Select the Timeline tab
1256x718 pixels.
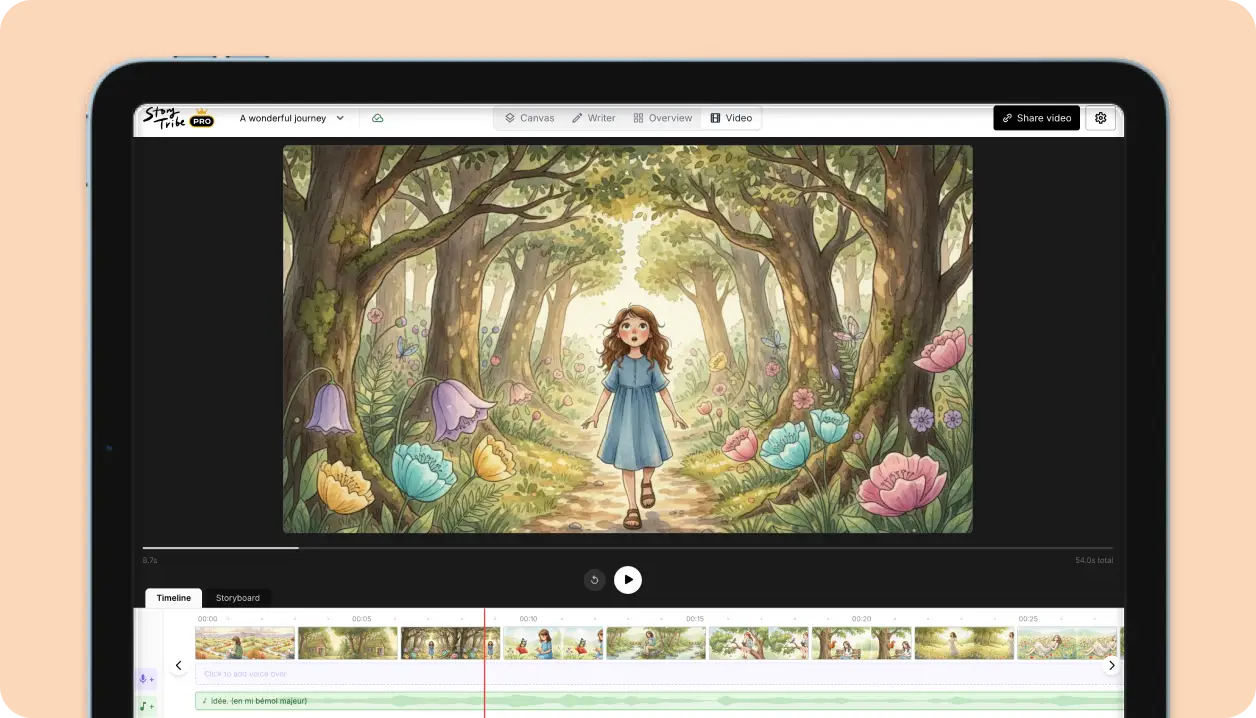[173, 598]
